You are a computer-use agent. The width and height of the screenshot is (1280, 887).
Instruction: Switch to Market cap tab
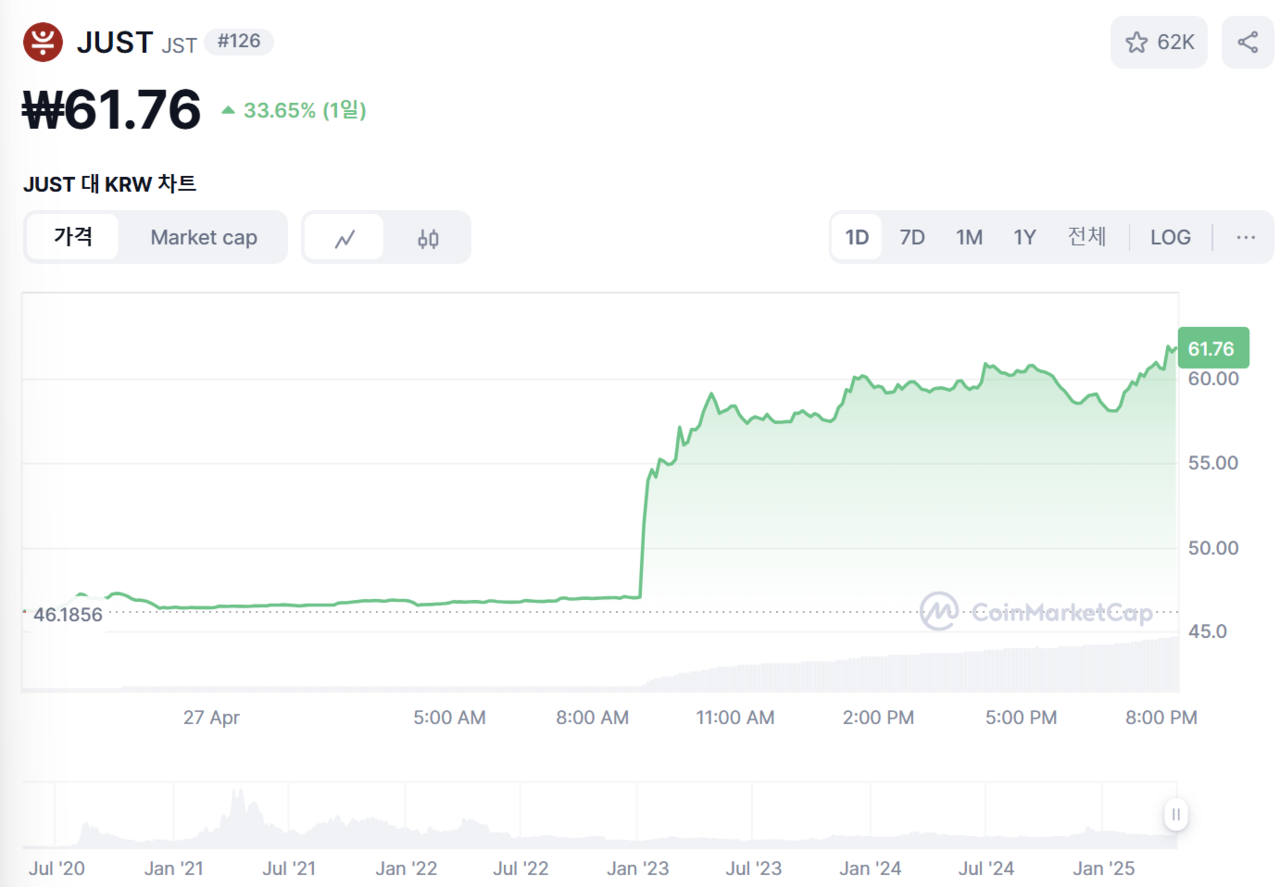[x=203, y=238]
